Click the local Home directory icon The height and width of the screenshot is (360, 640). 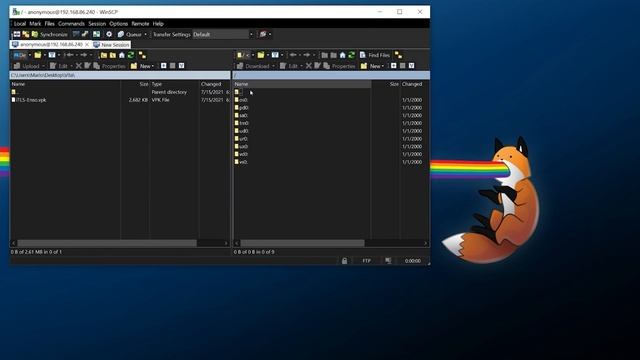[x=122, y=55]
